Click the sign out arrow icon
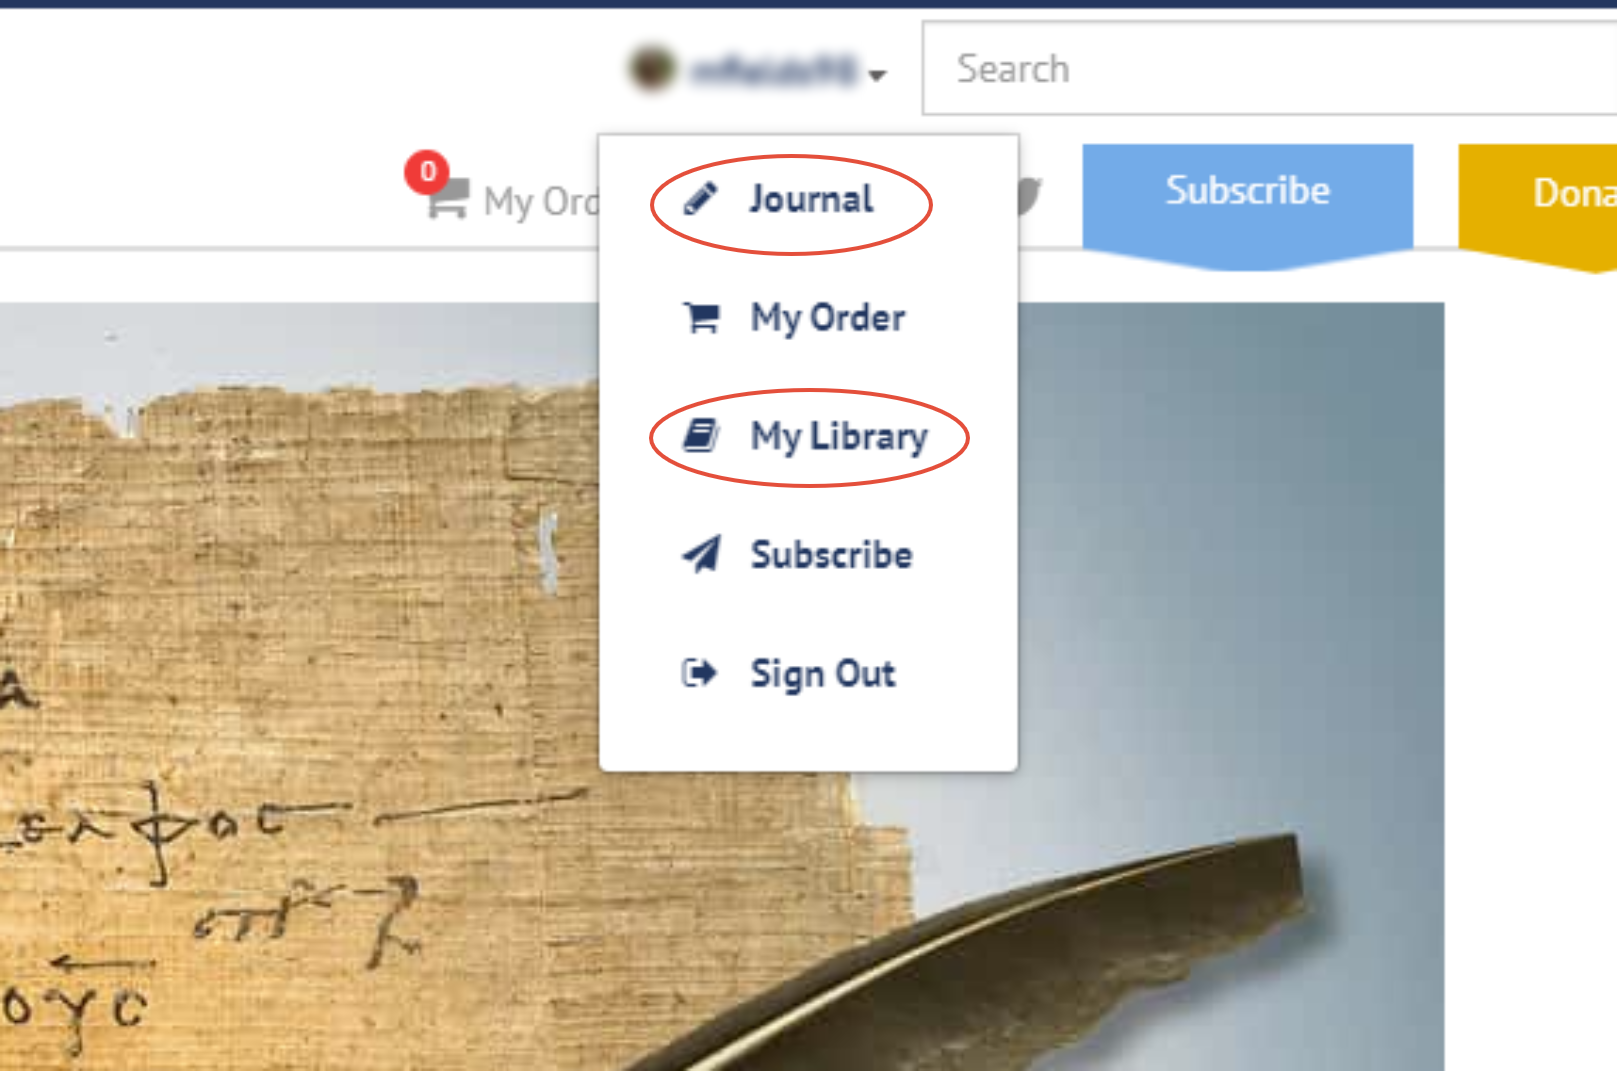 pos(699,673)
